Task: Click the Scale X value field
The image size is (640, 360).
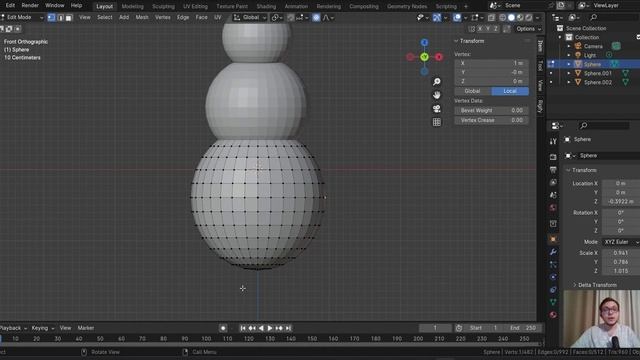Action: 621,253
